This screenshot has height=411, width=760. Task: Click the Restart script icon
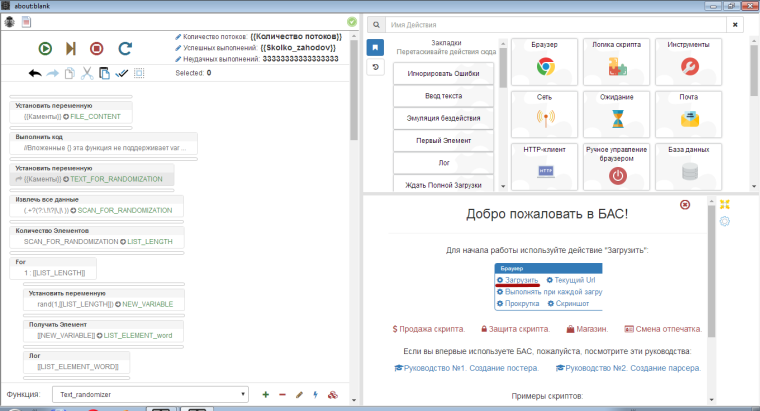pyautogui.click(x=125, y=47)
